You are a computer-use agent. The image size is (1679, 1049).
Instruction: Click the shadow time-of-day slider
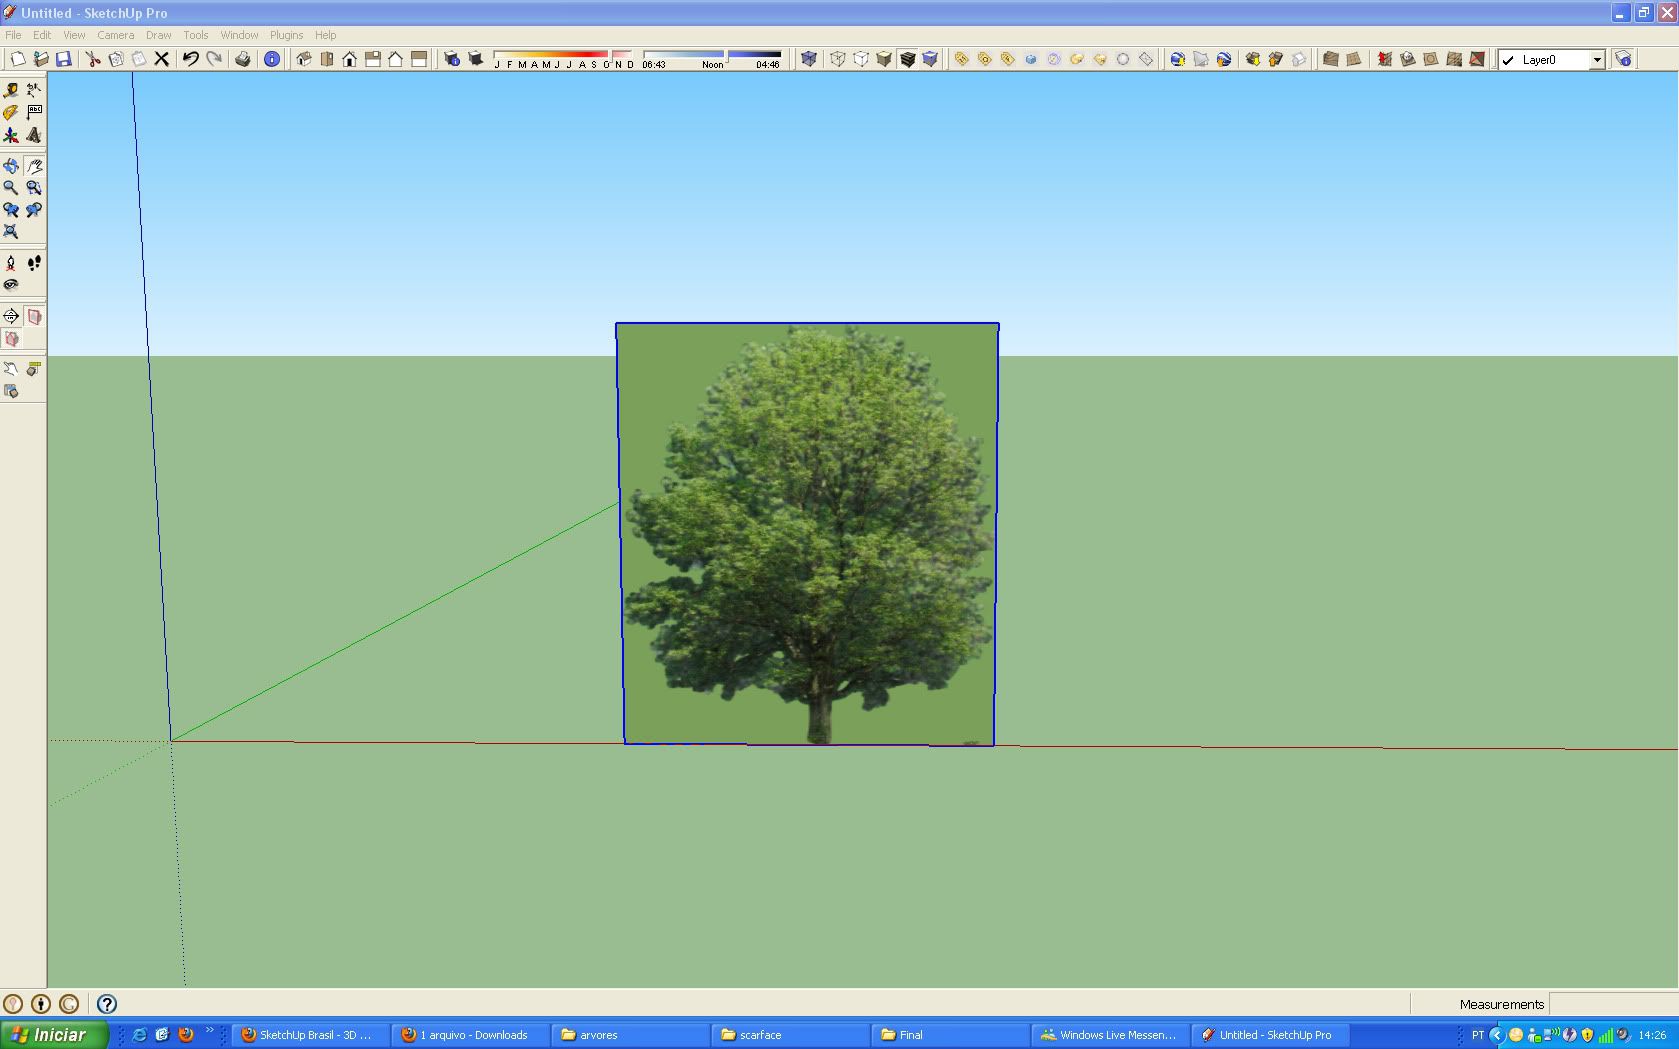pyautogui.click(x=712, y=59)
